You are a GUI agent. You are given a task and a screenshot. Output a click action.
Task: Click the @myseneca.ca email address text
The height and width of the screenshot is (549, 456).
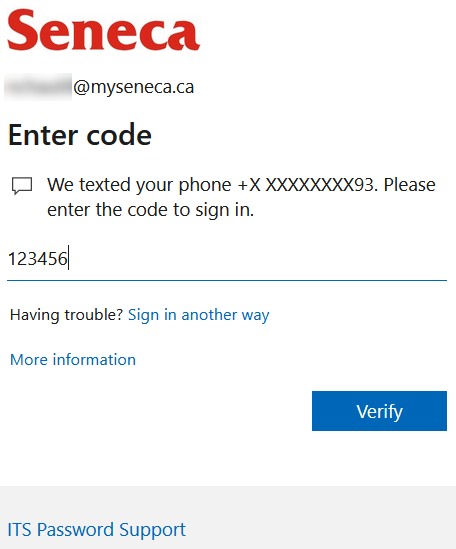point(133,87)
